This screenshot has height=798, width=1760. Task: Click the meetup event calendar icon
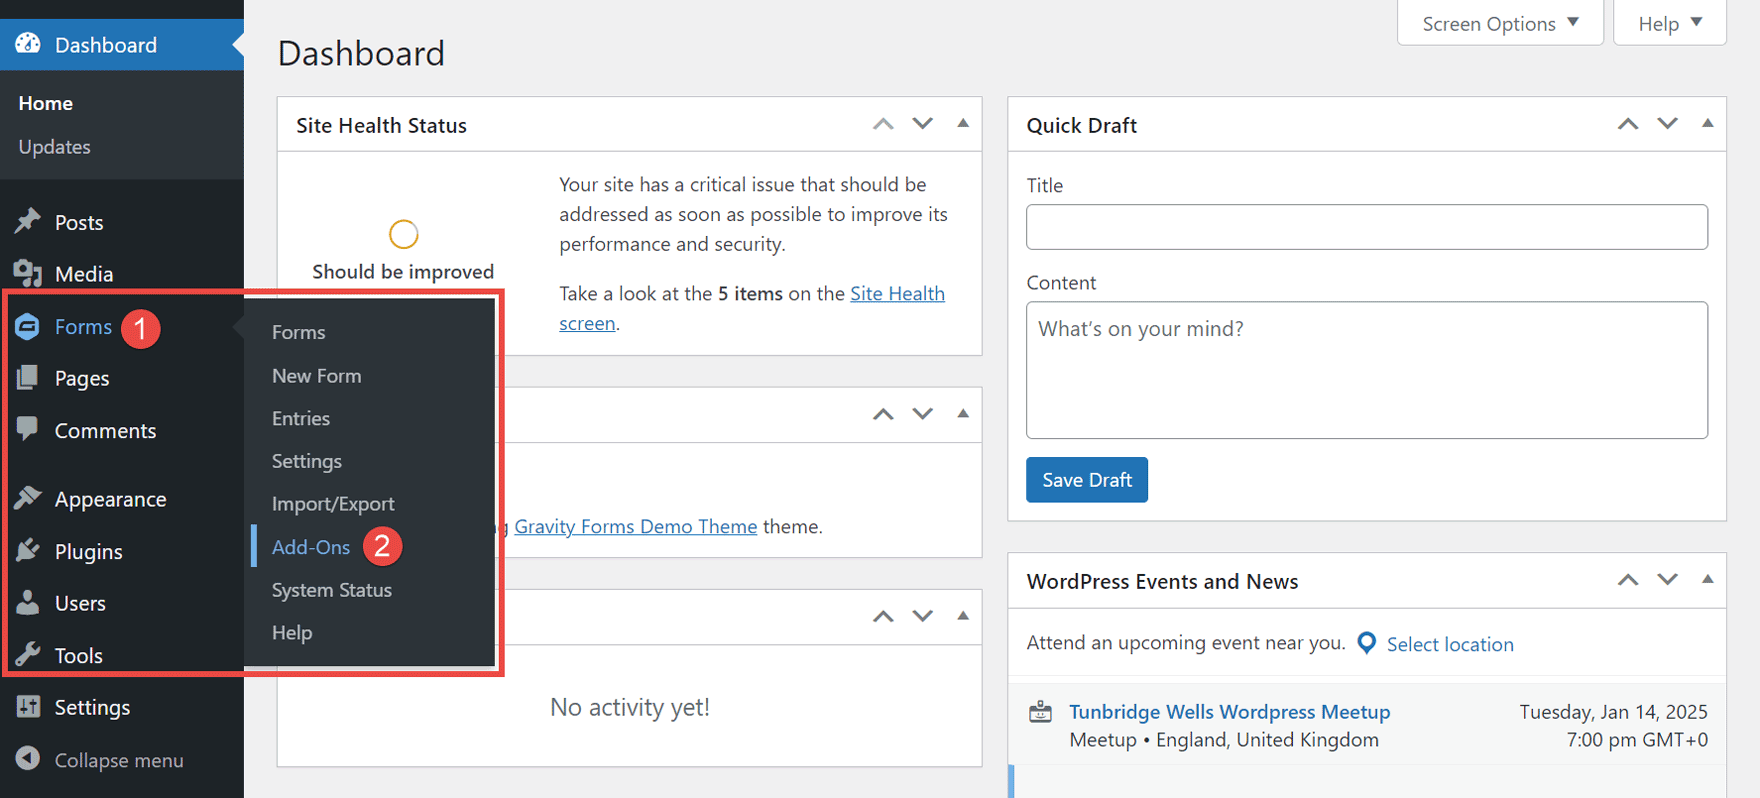point(1041,712)
